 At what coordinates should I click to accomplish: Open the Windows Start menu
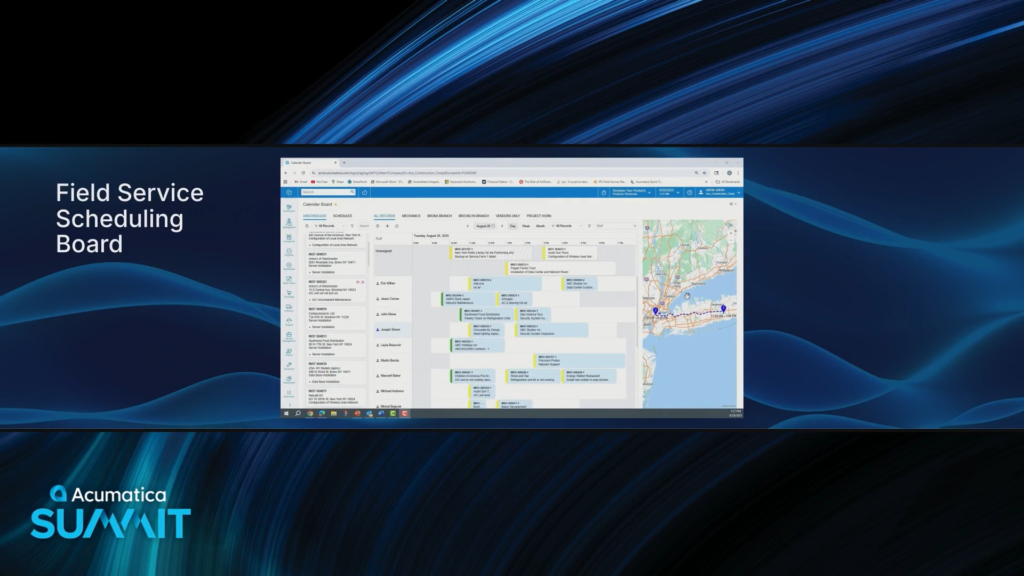(x=286, y=412)
